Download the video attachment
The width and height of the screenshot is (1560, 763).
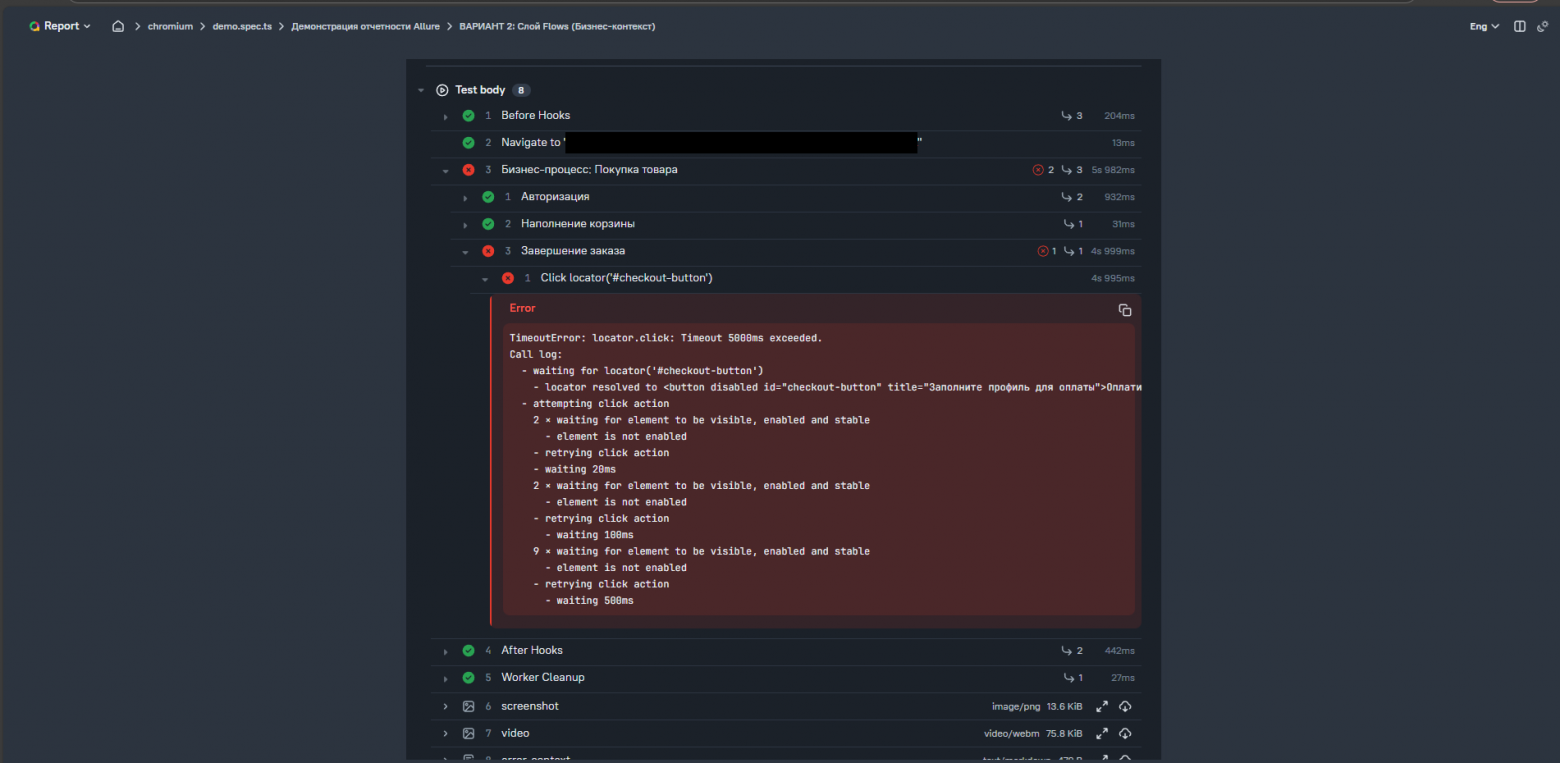pos(1125,733)
